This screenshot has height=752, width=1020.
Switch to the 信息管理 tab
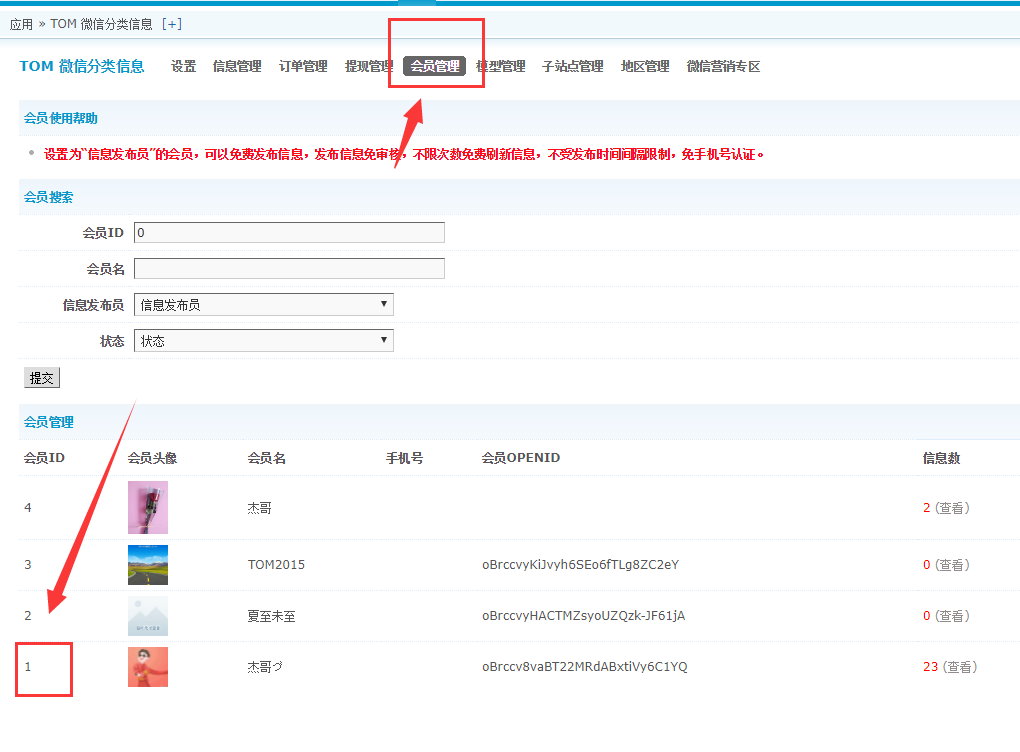pos(237,67)
